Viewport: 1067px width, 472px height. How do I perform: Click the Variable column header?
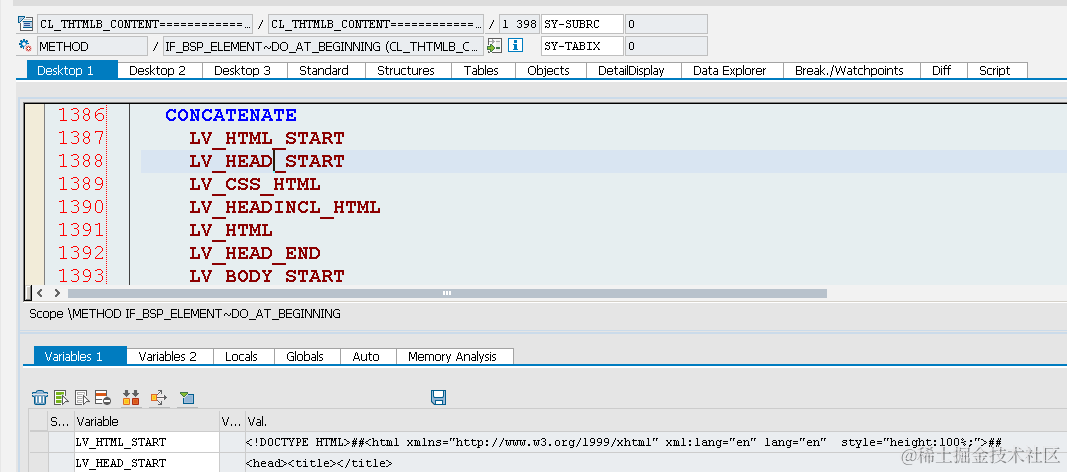click(x=146, y=422)
